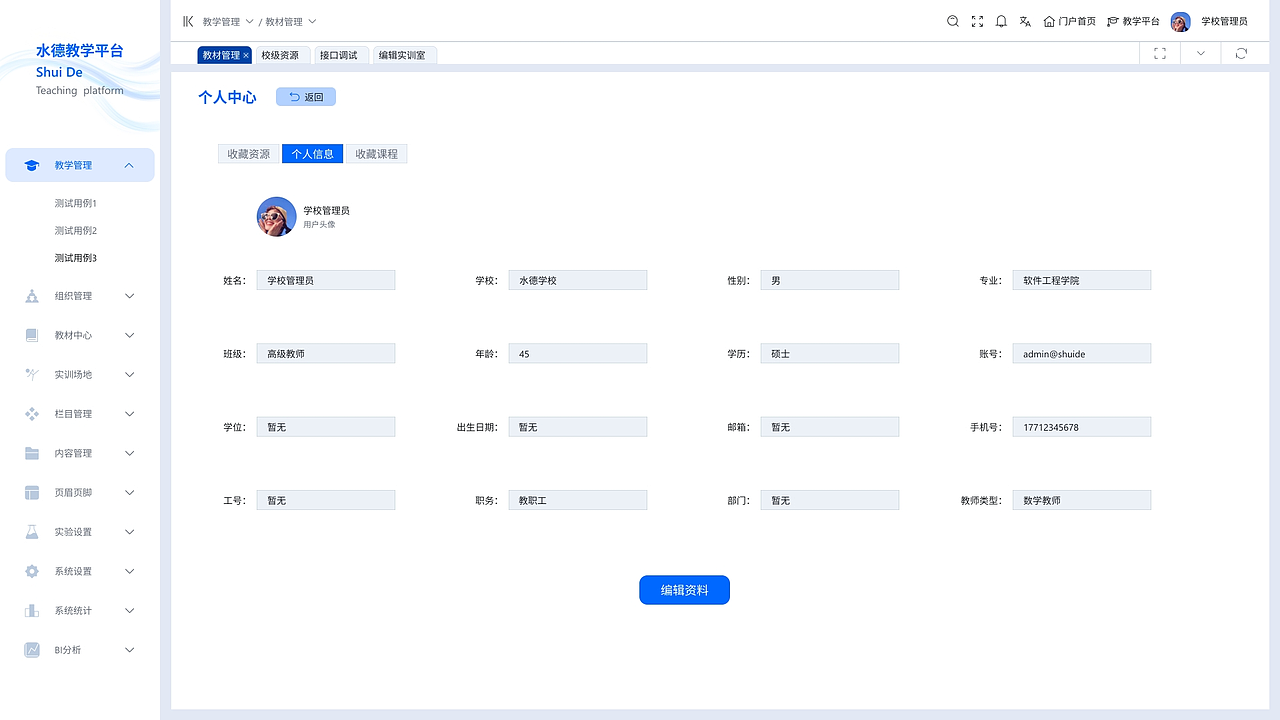Expand the 内容管理 chevron
The height and width of the screenshot is (720, 1280).
(129, 453)
